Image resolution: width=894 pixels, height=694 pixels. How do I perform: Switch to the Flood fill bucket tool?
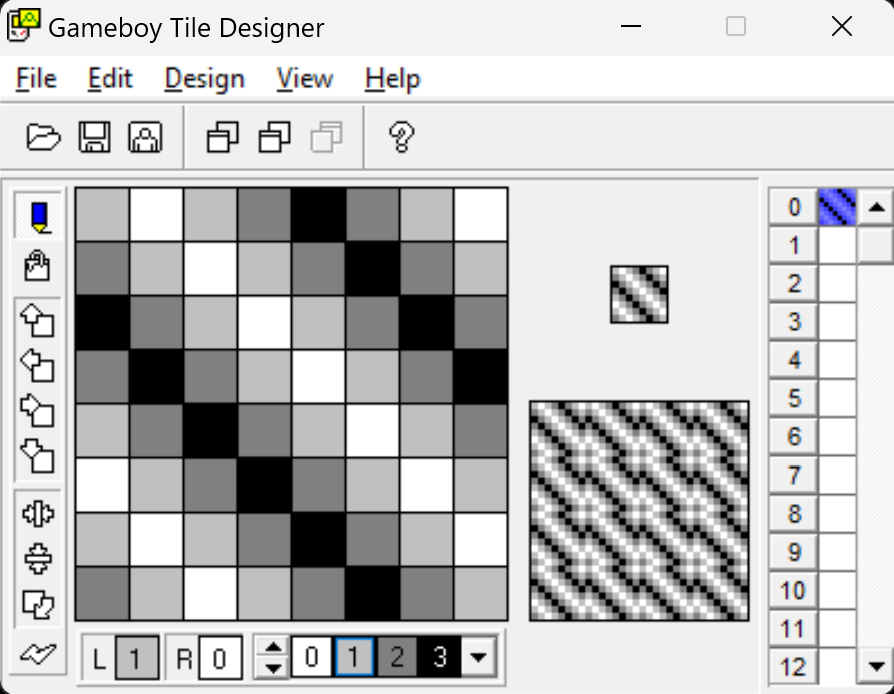[38, 266]
